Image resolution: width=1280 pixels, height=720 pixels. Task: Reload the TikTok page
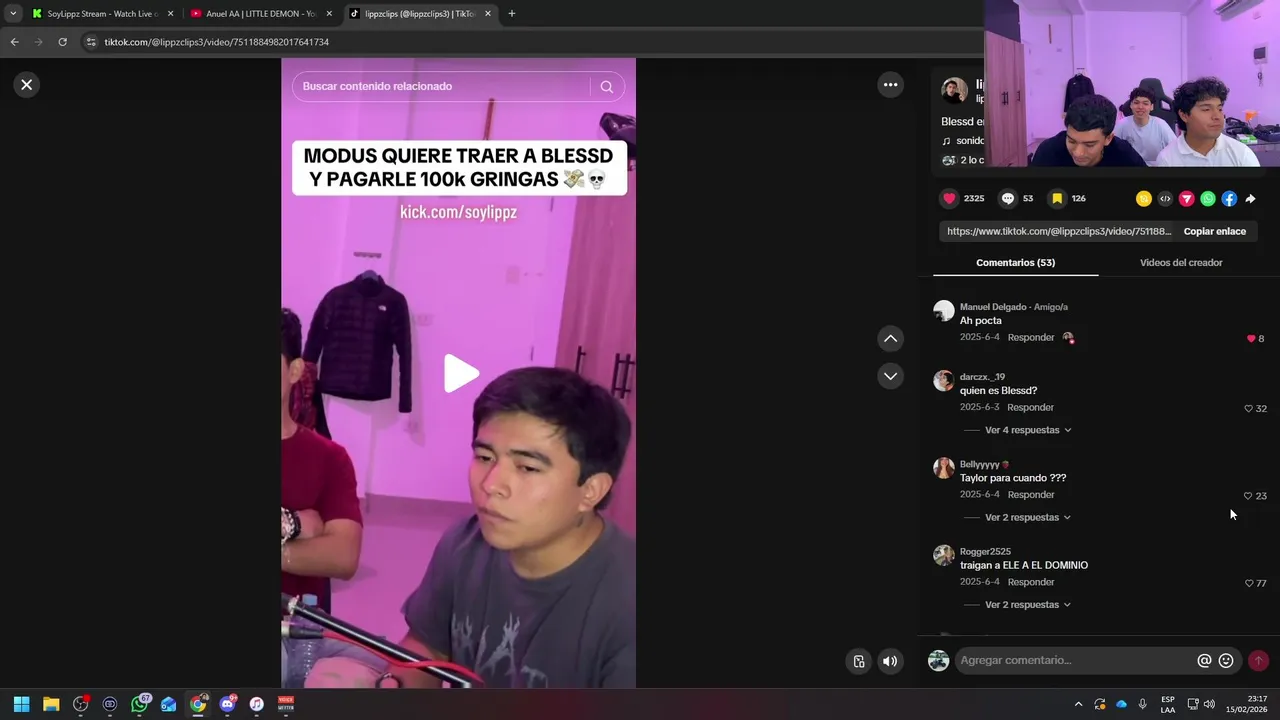[62, 42]
